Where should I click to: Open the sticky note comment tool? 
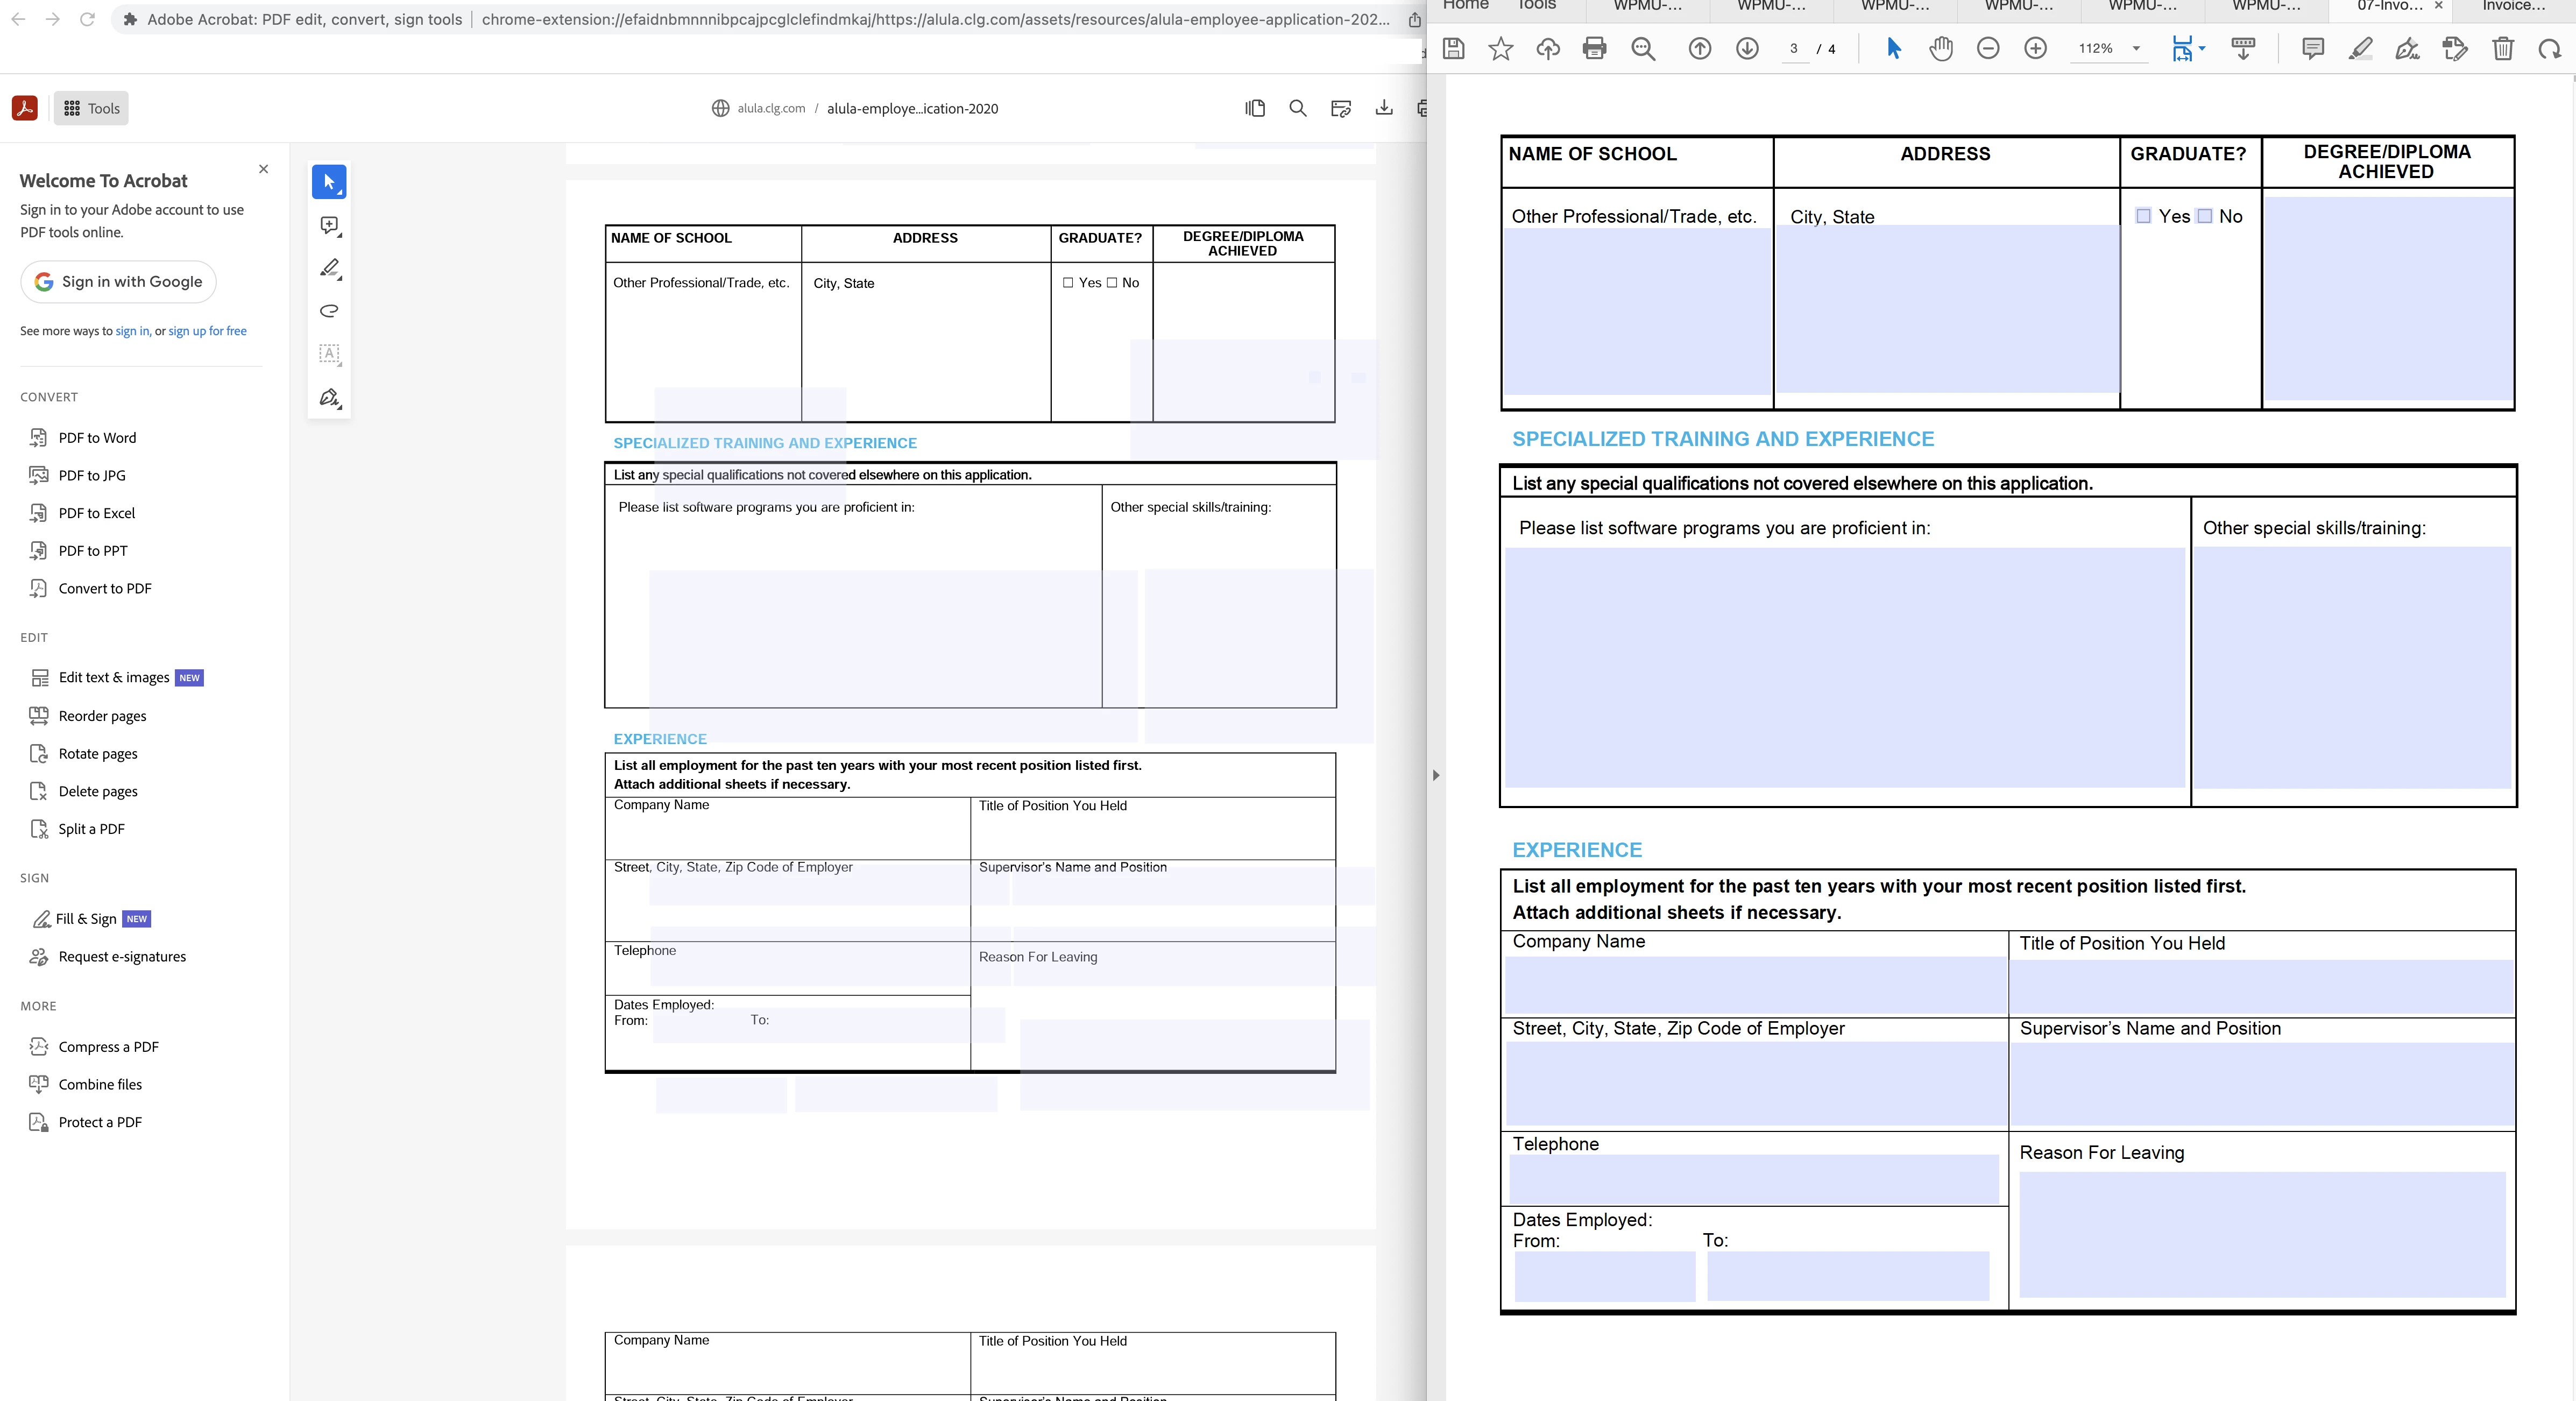coord(2312,48)
